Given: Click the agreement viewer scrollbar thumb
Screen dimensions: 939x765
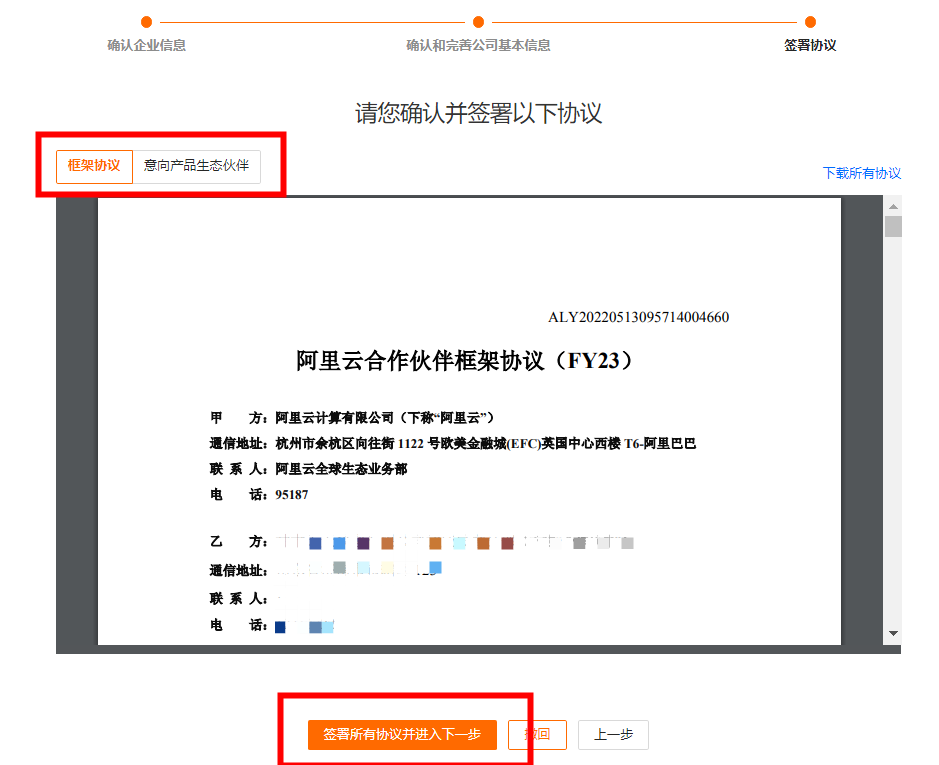Looking at the screenshot, I should (893, 226).
